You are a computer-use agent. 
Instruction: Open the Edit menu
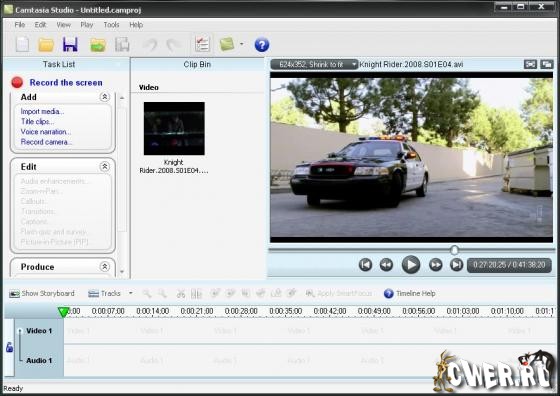pyautogui.click(x=40, y=25)
